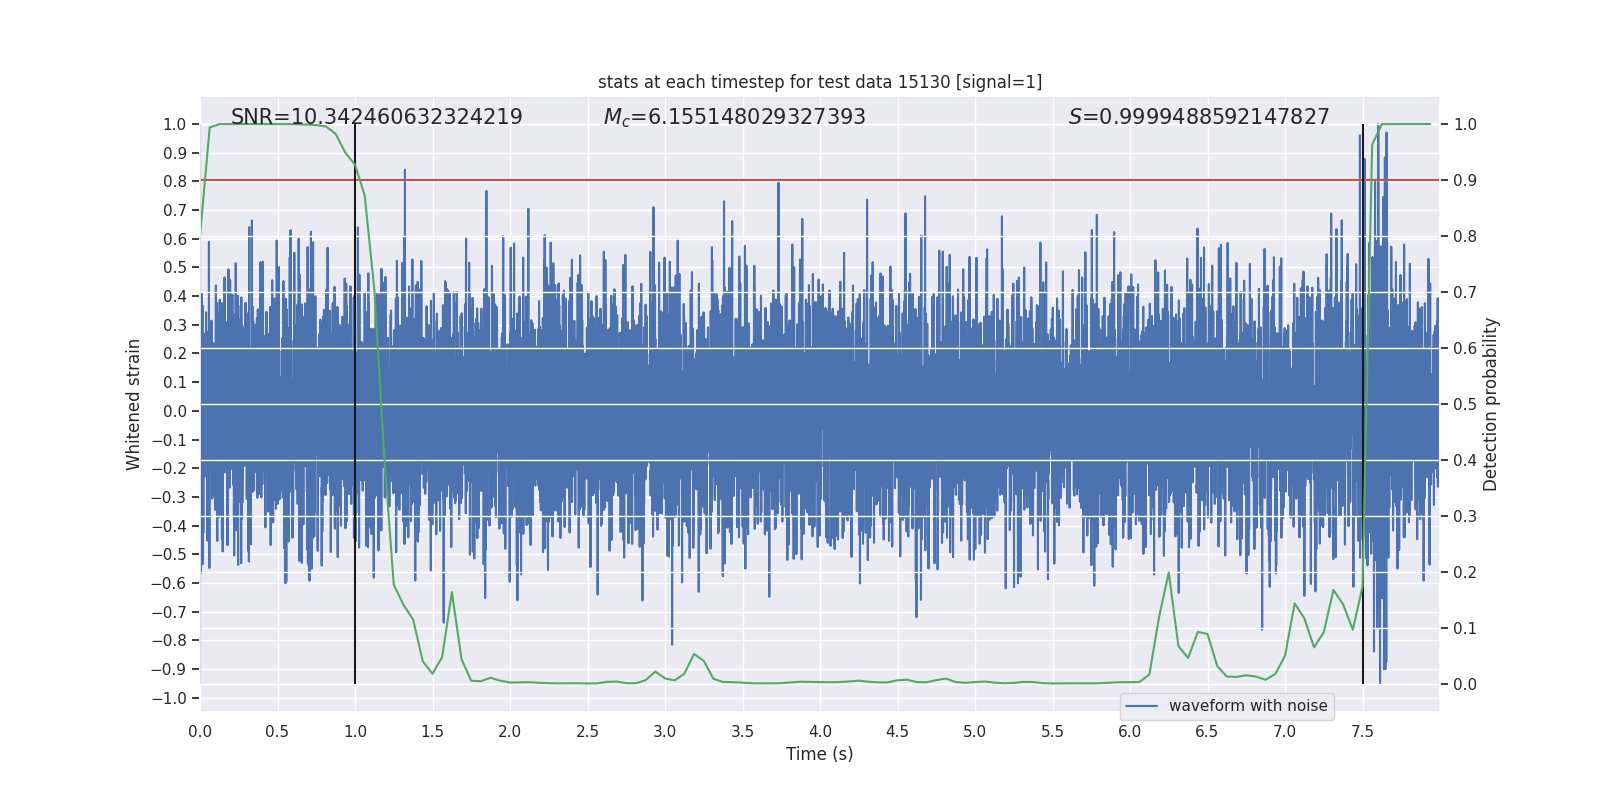1600x800 pixels.
Task: Click the SNR=10.34 annotation text
Action: pos(376,117)
